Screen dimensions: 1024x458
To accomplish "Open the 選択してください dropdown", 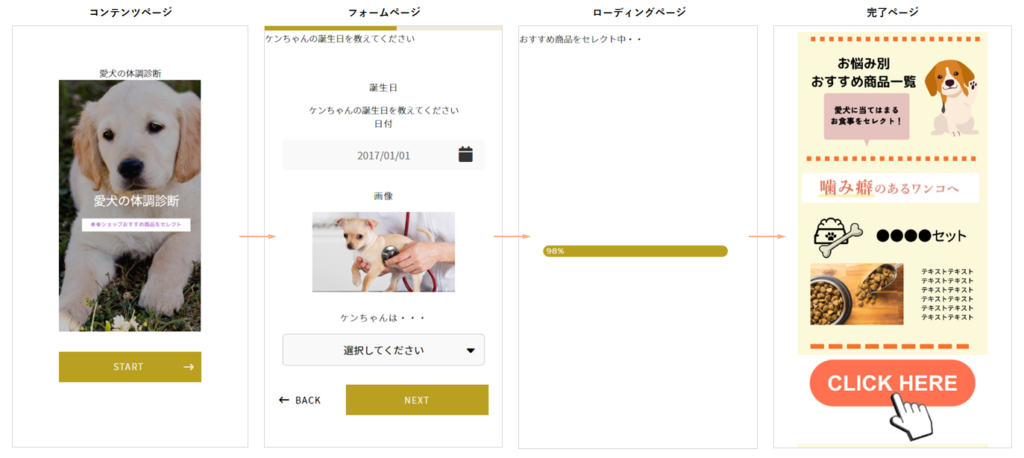I will coord(383,350).
